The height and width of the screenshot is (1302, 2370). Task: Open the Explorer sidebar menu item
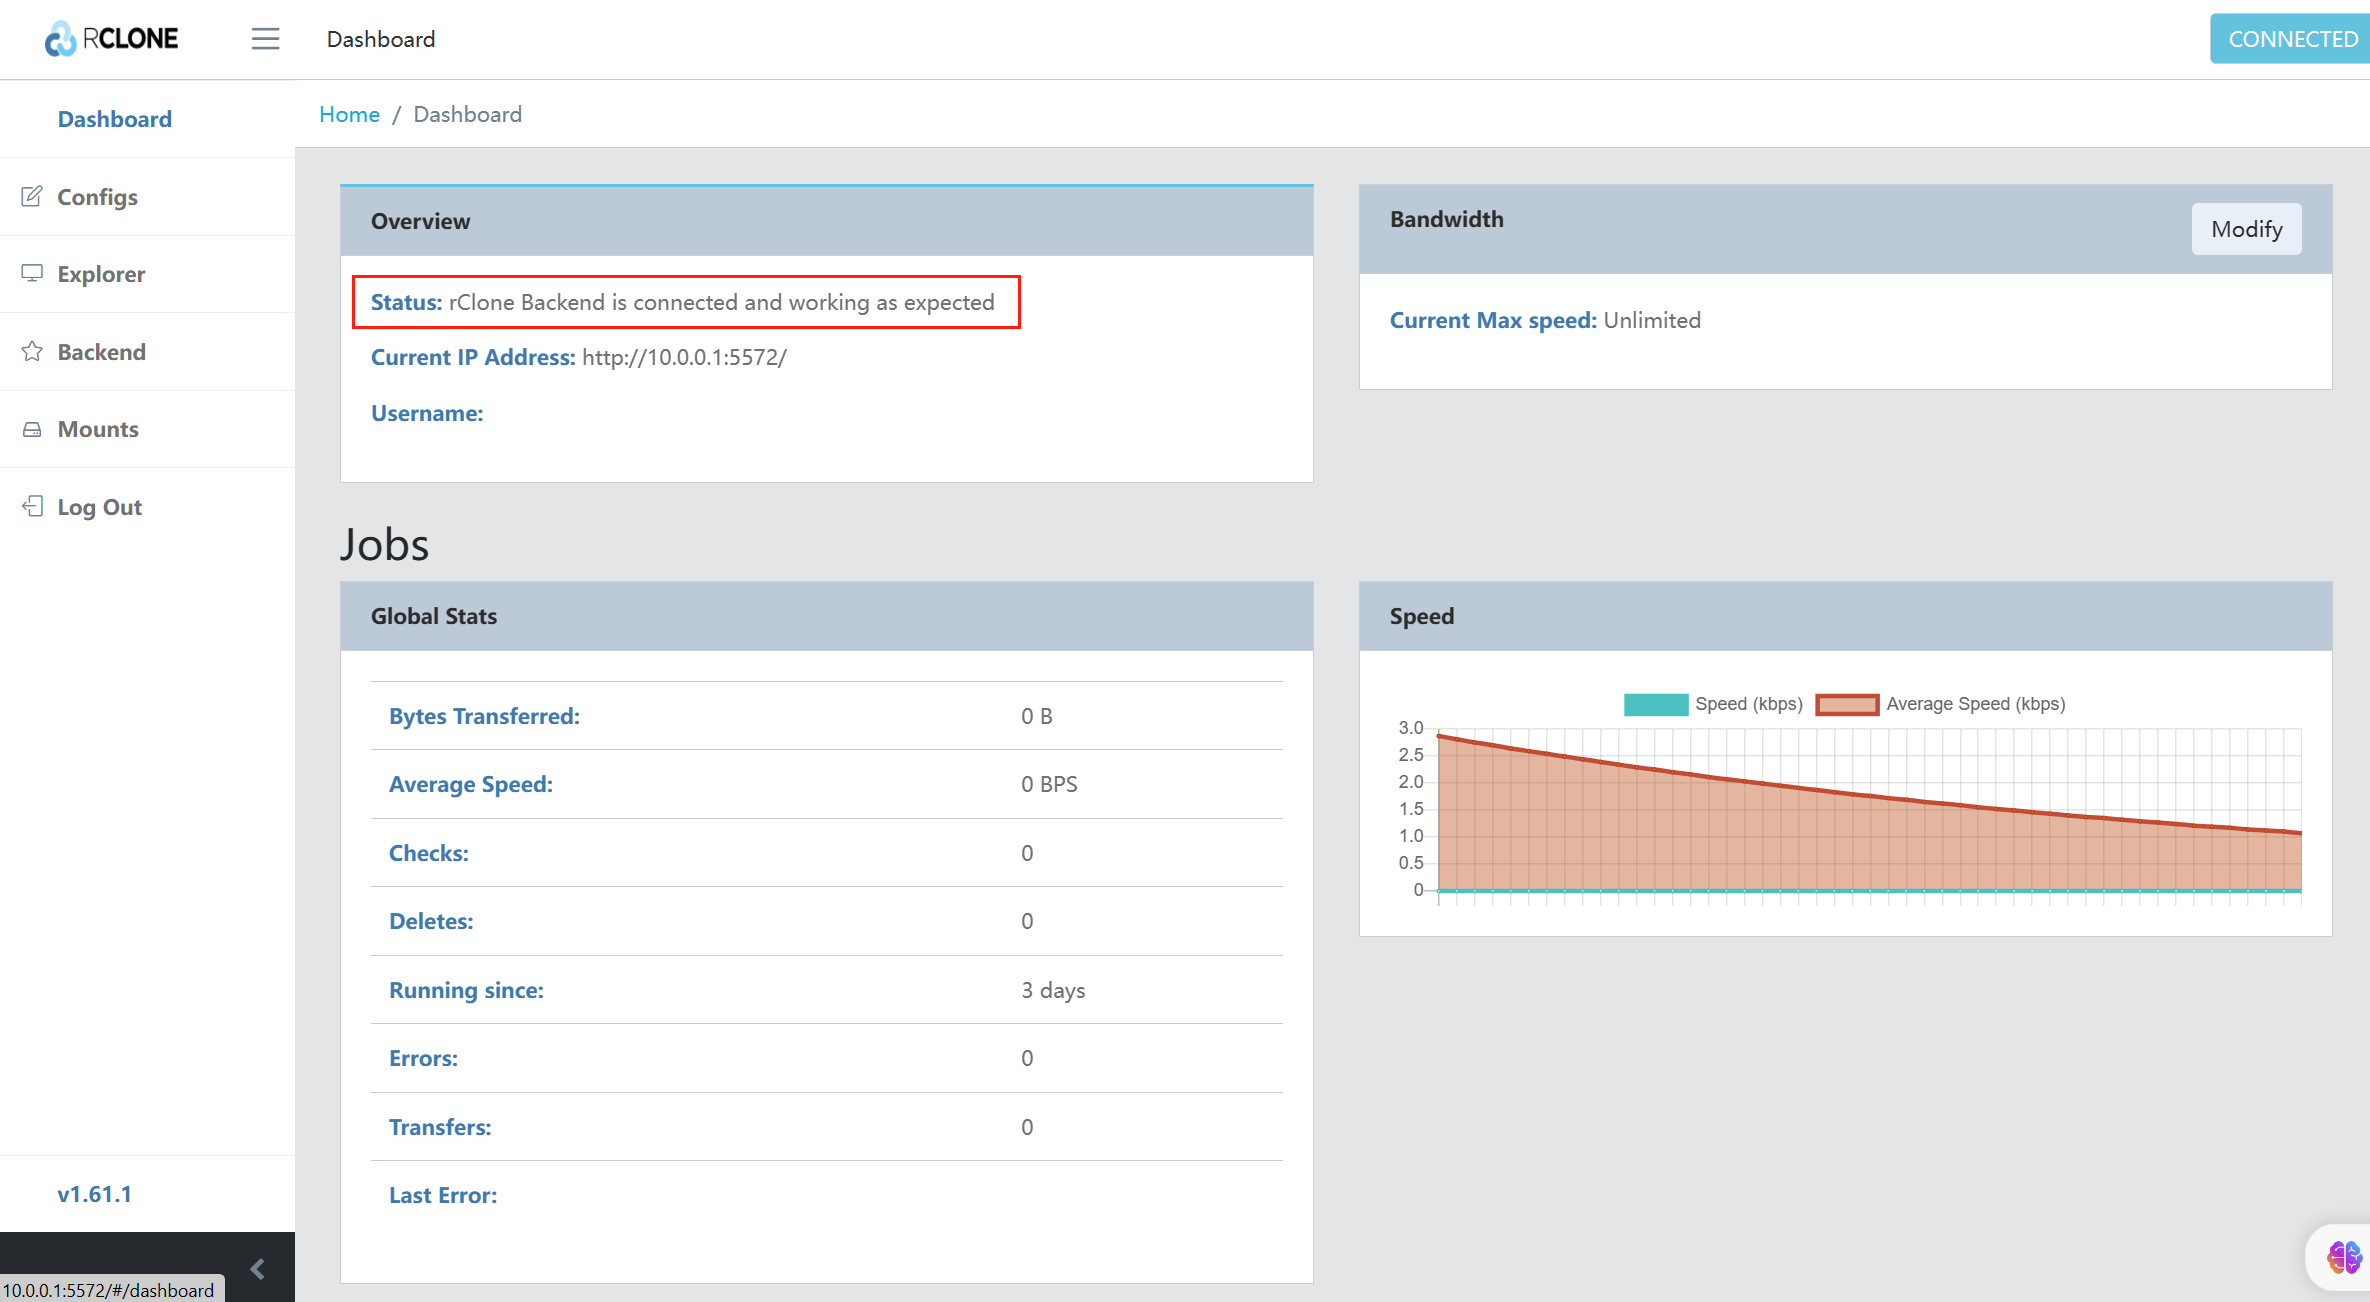point(101,274)
